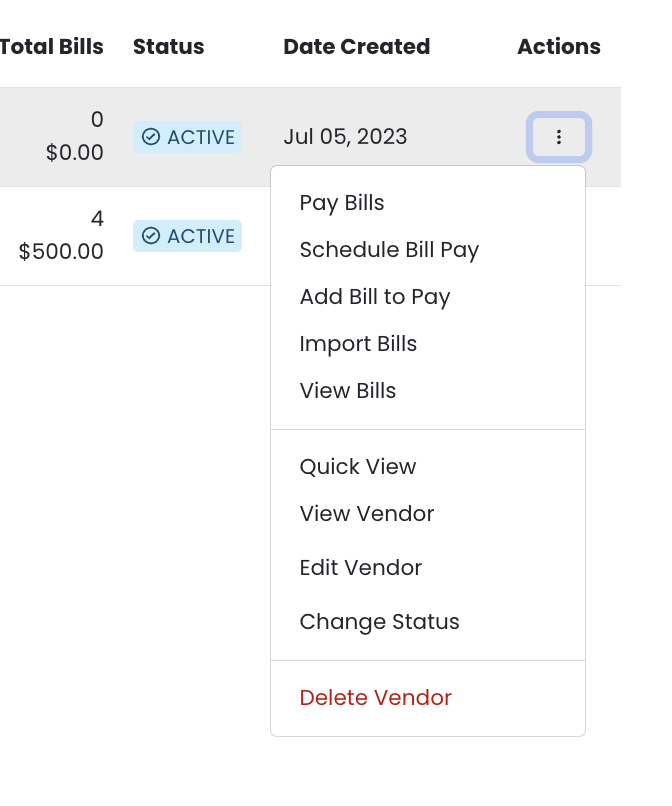Click the Actions column header
The image size is (672, 806).
(559, 47)
